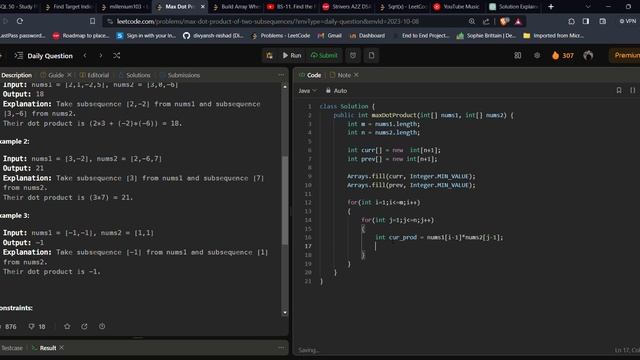Reload the browser page
The height and width of the screenshot is (360, 640).
[x=20, y=21]
